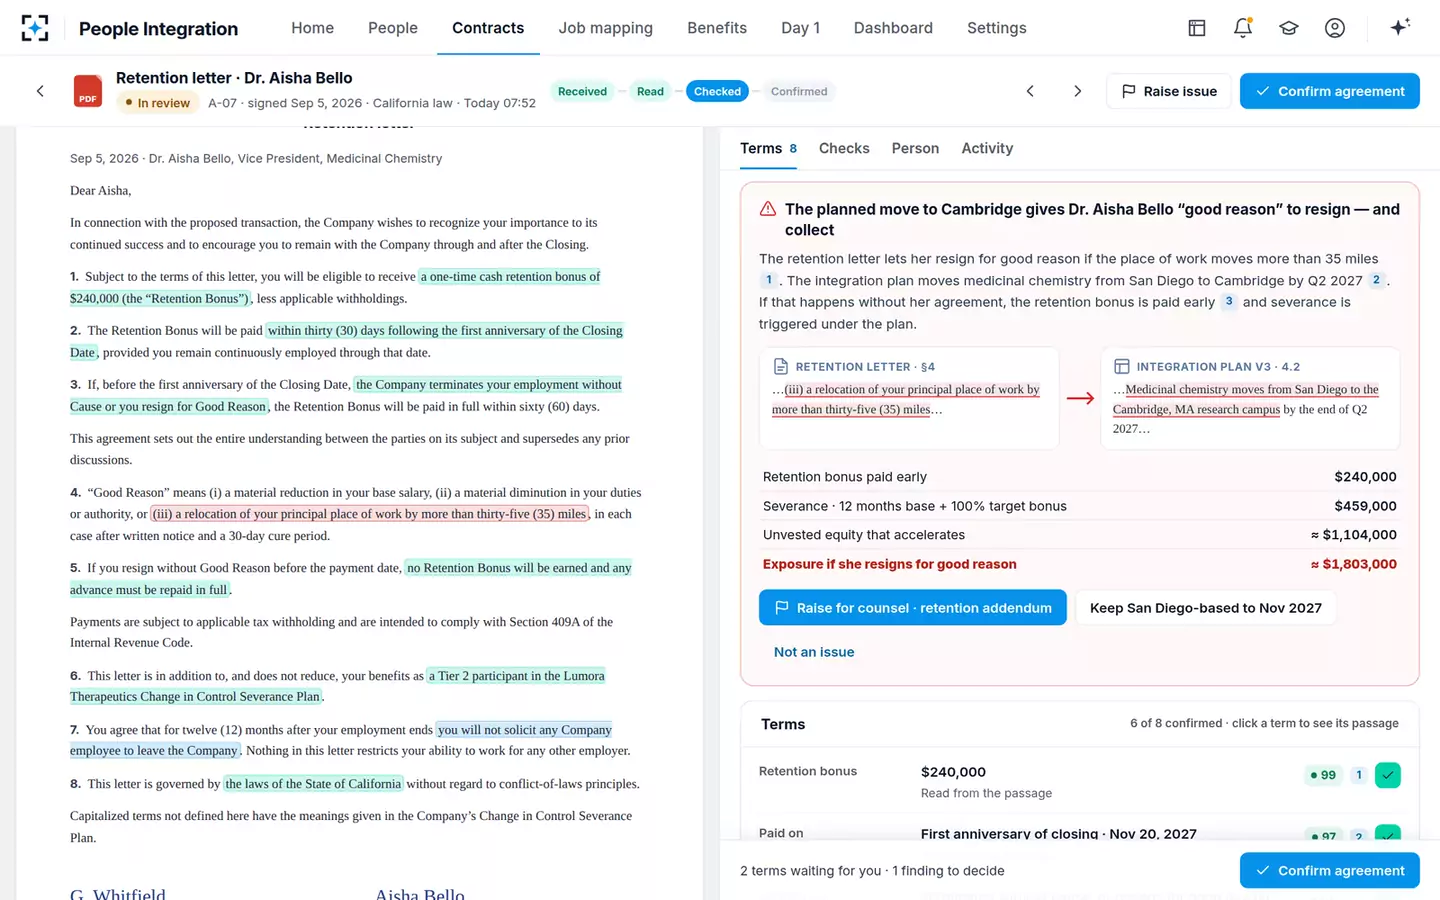
Task: Go to previous contract chevron
Action: tap(1030, 91)
